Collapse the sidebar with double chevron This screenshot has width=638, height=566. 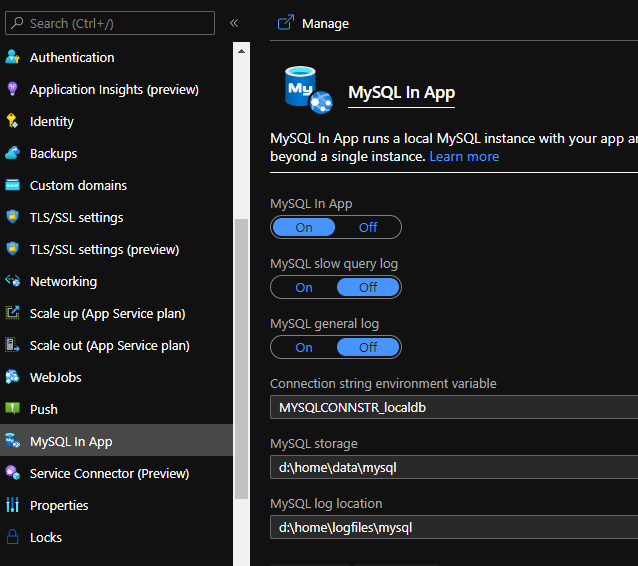point(234,23)
